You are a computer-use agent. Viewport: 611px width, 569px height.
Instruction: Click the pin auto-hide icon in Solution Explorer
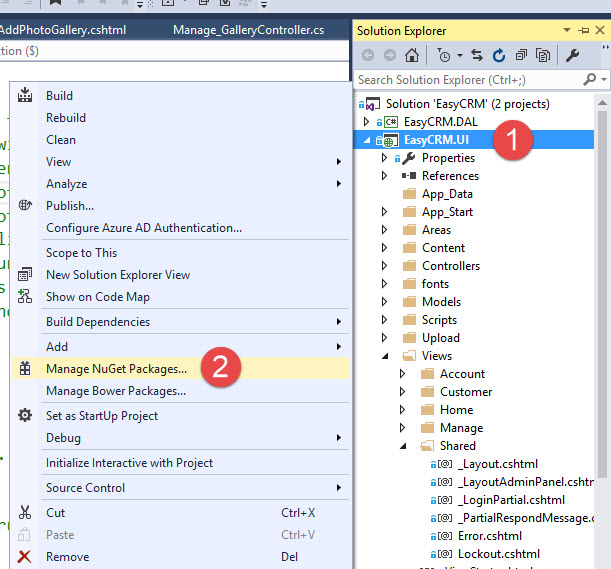tap(583, 30)
